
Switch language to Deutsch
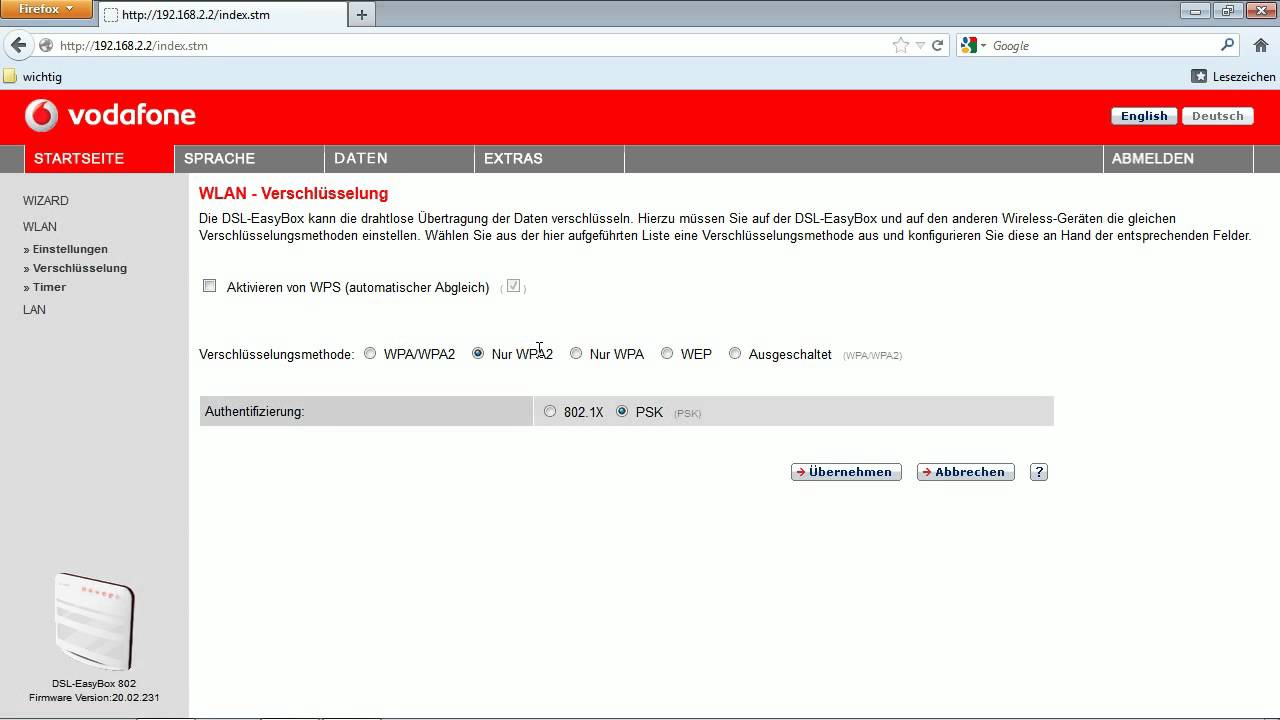click(x=1217, y=116)
